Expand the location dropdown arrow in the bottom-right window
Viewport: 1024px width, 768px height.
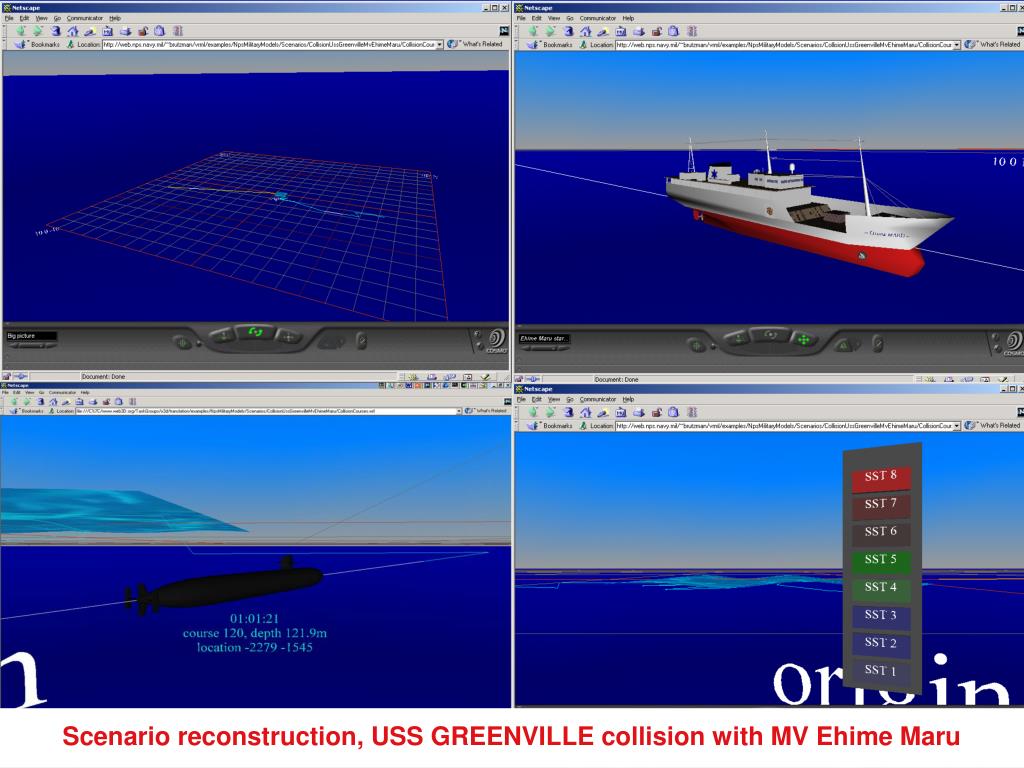pos(957,426)
